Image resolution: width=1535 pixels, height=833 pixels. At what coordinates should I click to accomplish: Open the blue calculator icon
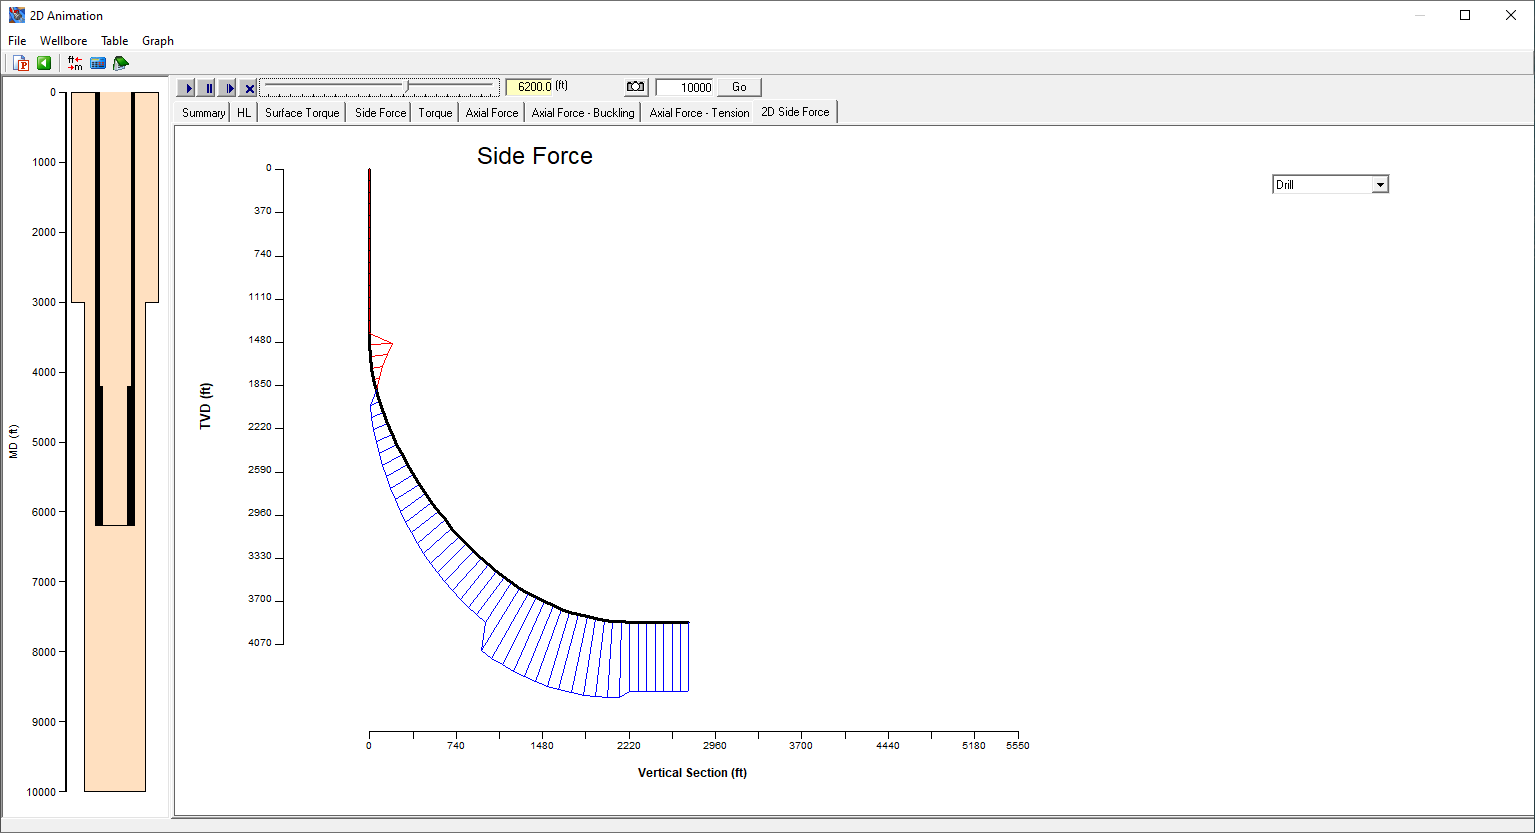98,63
